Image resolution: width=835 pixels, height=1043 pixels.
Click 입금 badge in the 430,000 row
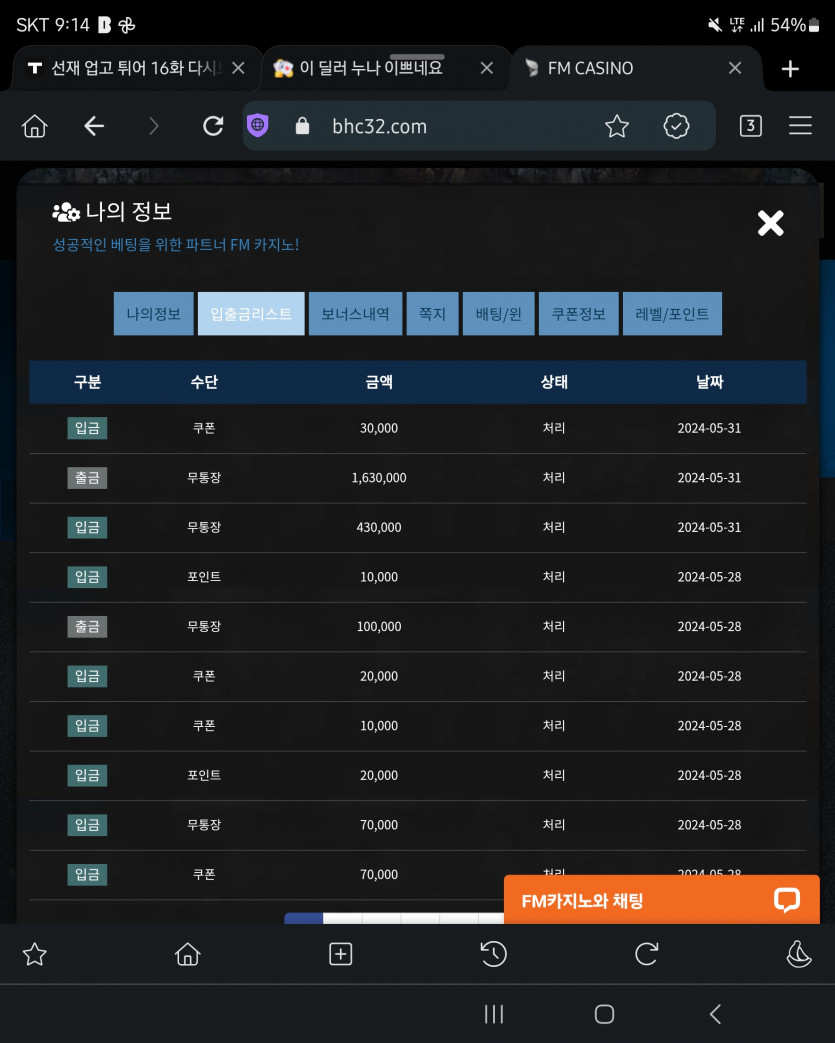point(87,527)
